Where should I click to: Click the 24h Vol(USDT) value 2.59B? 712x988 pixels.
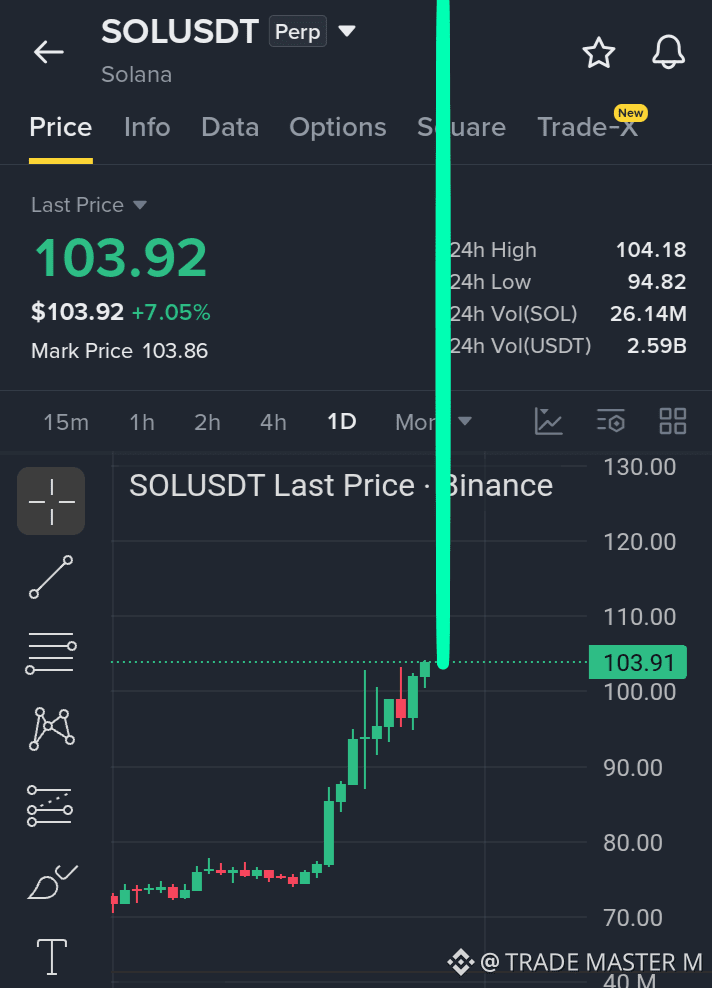(x=657, y=346)
